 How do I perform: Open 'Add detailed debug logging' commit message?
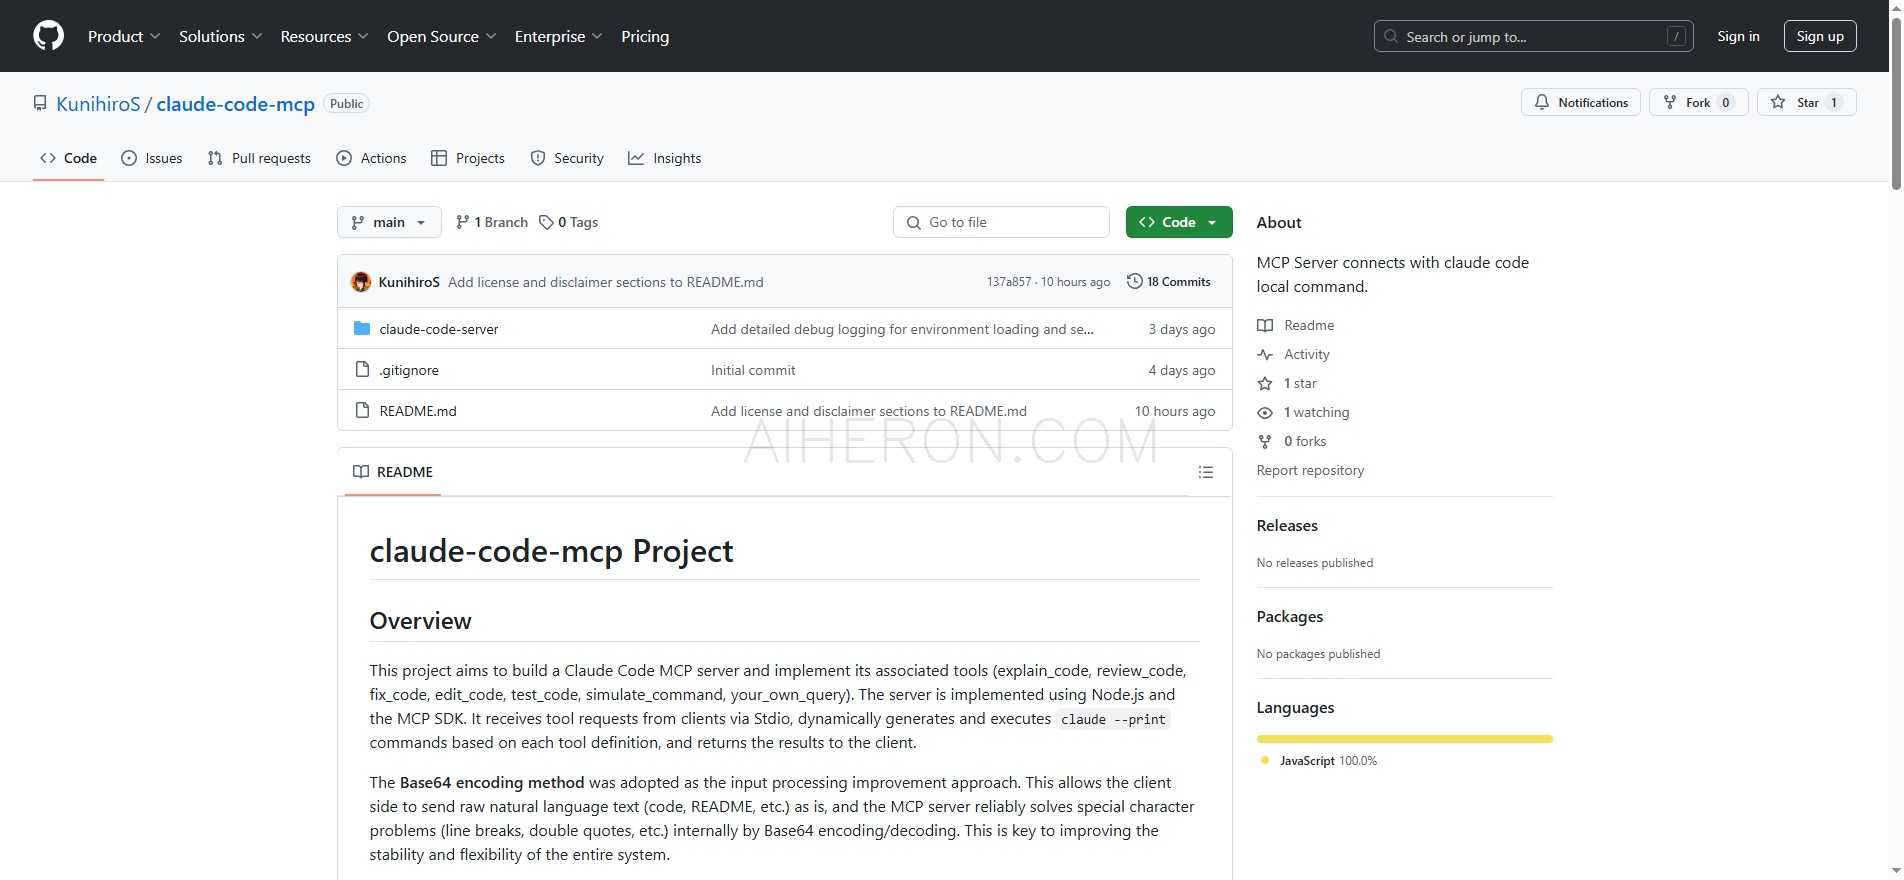[x=902, y=329]
